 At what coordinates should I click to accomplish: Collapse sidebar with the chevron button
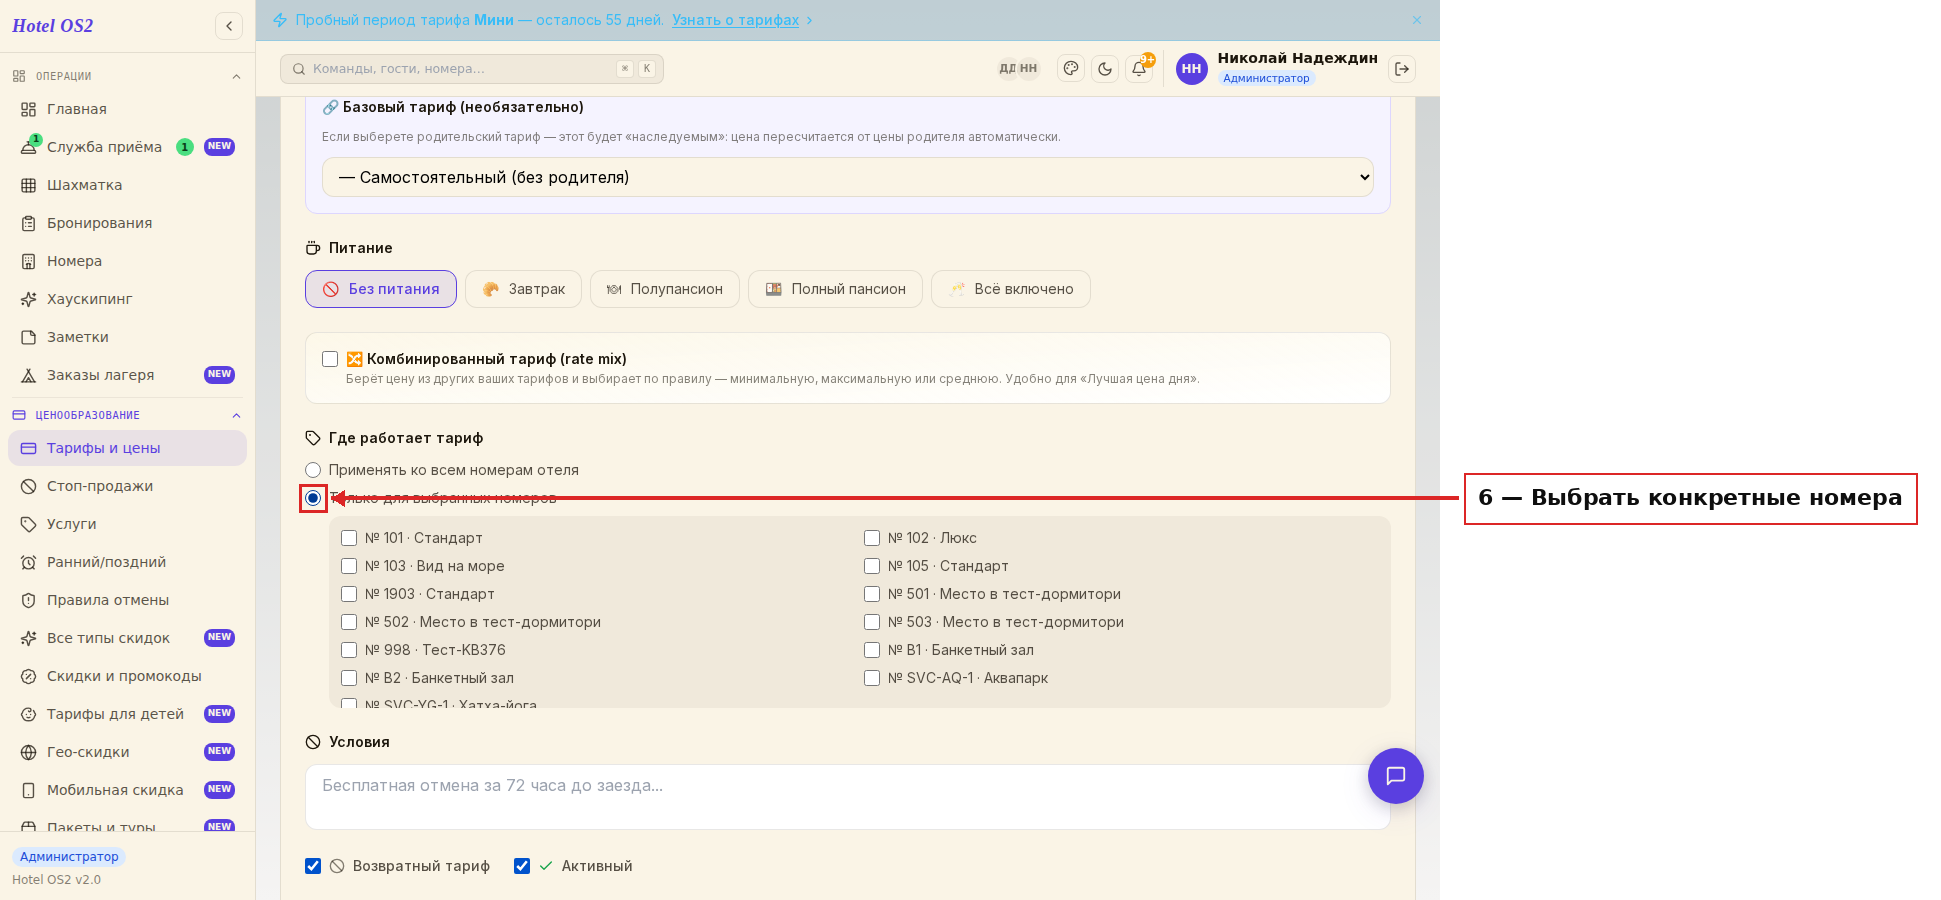coord(229,26)
